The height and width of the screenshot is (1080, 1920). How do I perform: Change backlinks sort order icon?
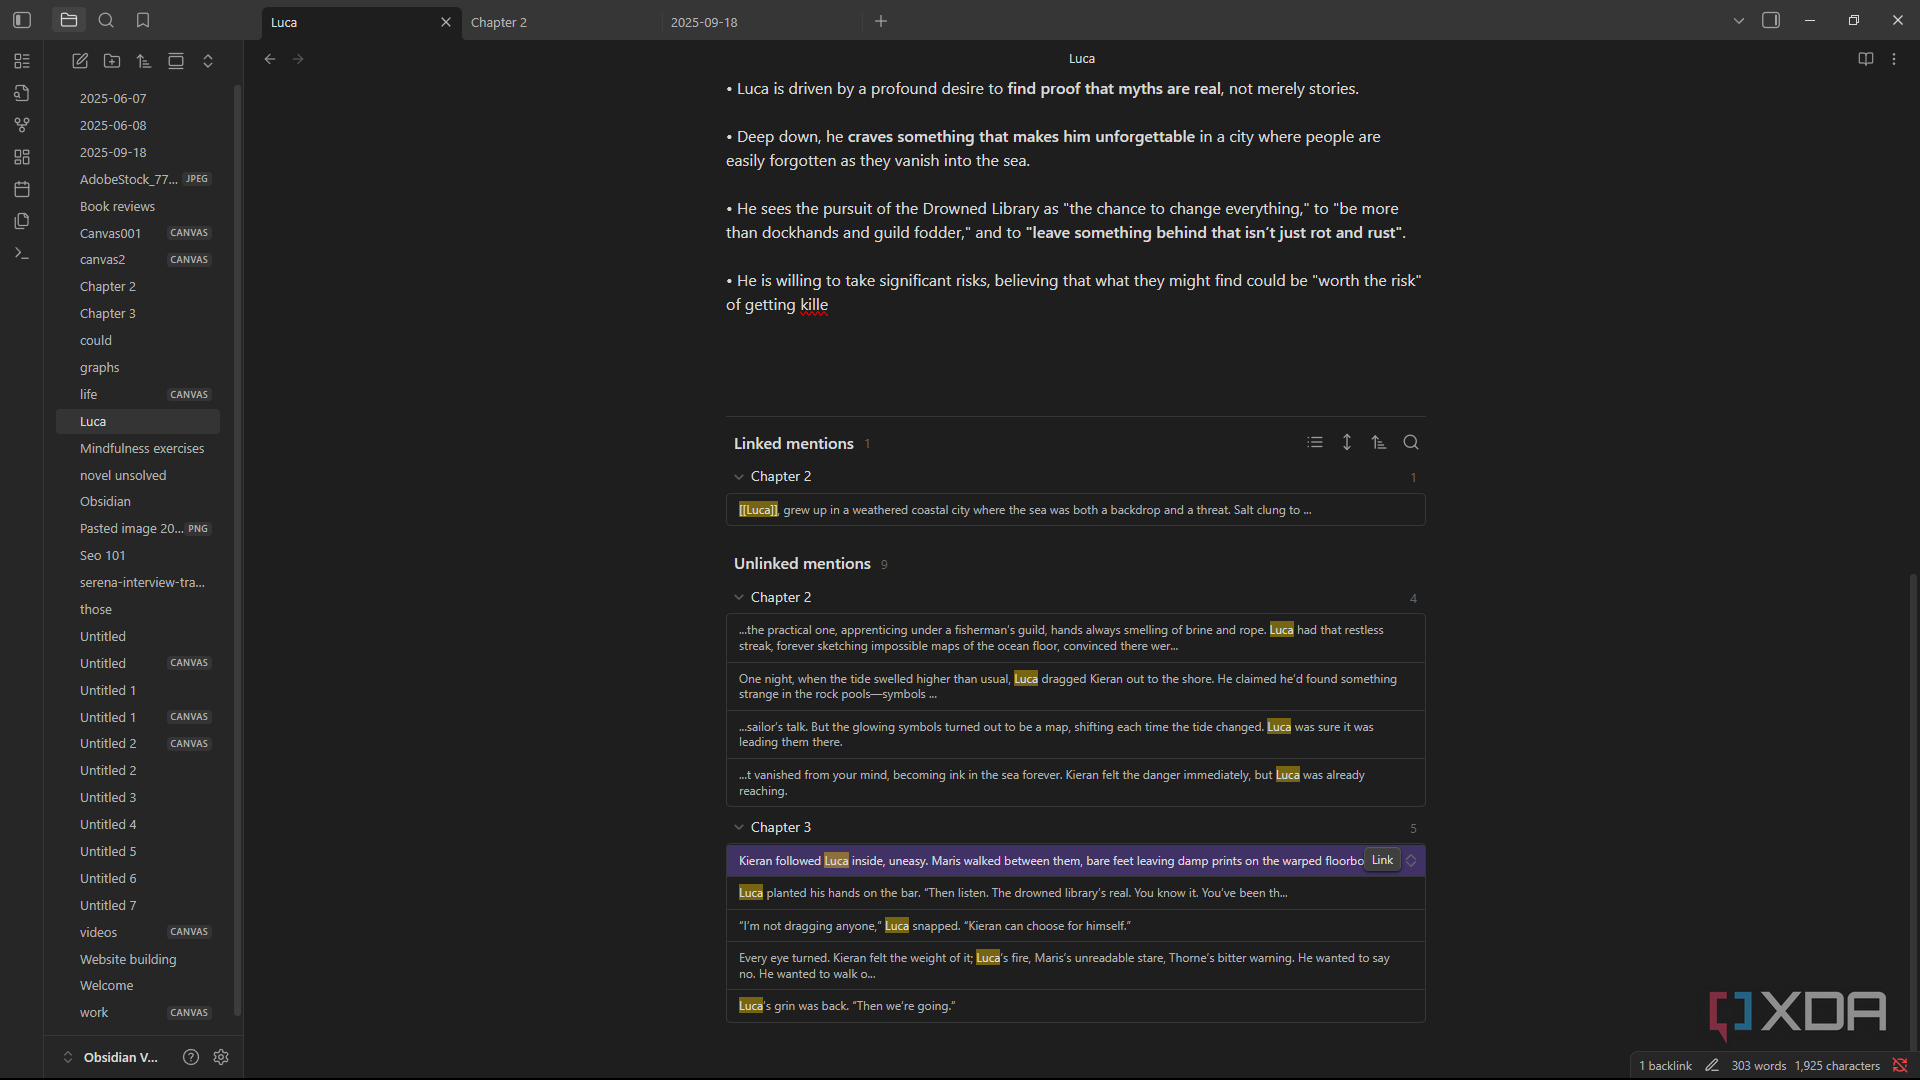pos(1379,442)
